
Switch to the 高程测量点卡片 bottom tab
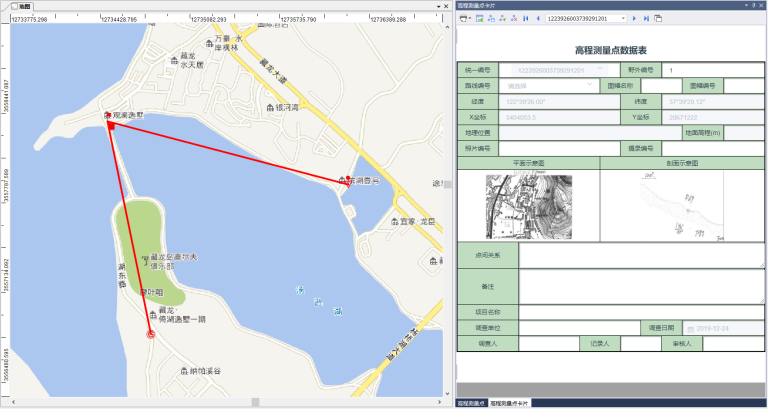tap(510, 403)
